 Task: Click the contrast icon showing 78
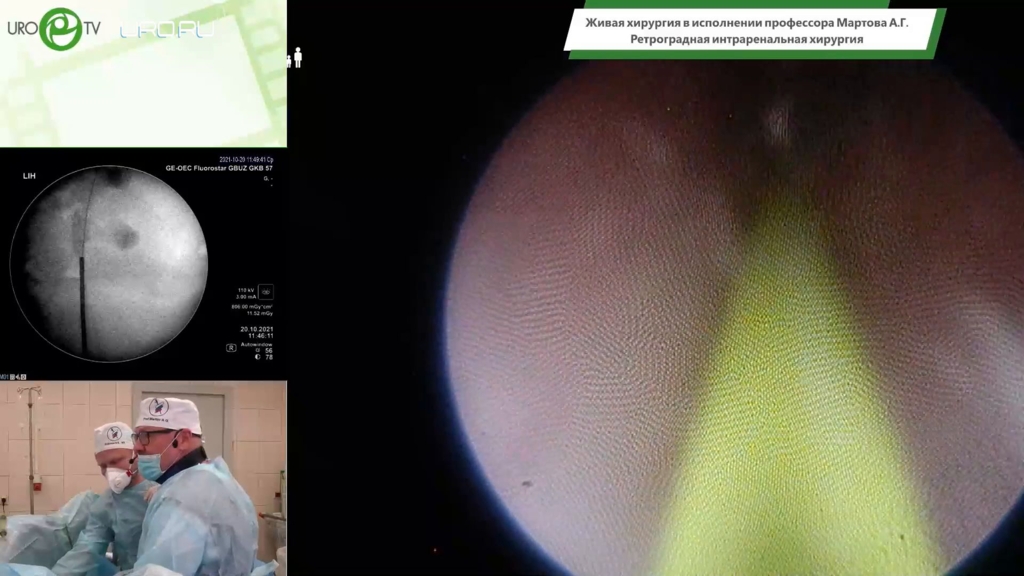point(258,357)
